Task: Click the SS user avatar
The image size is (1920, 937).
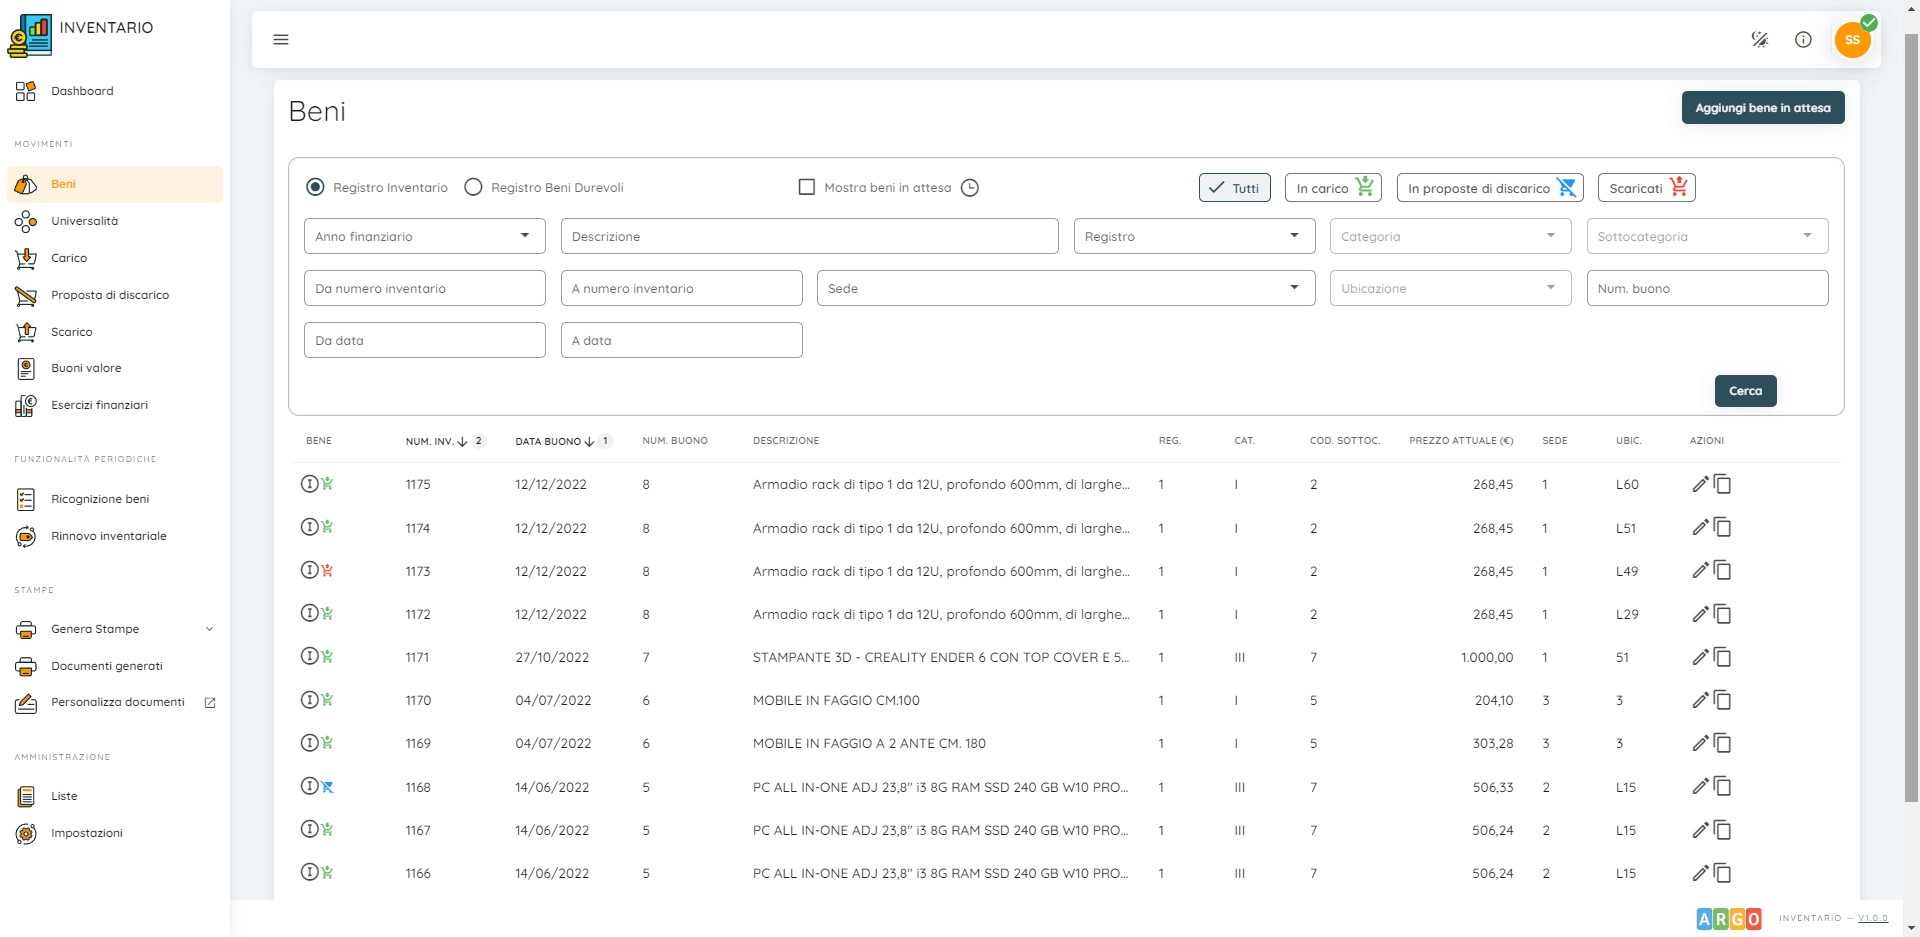Action: point(1852,40)
